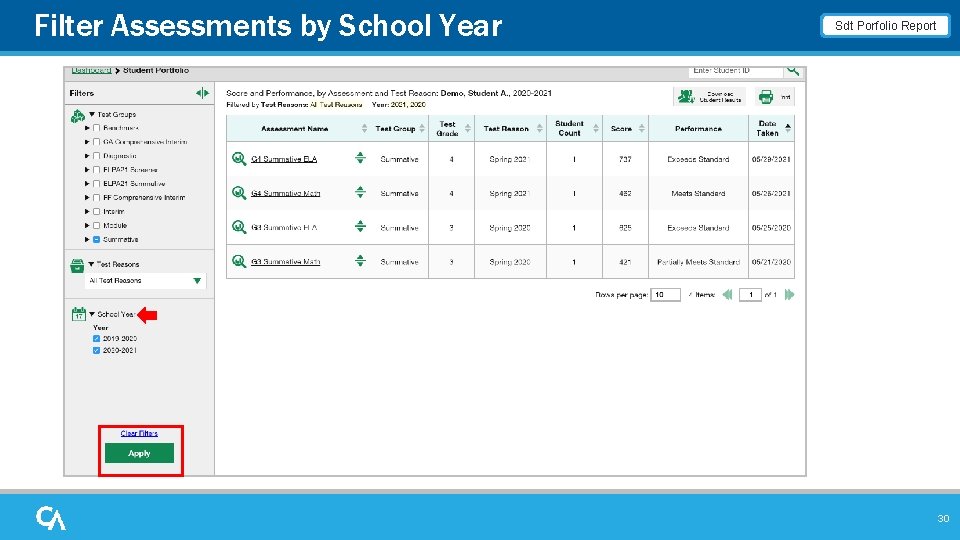Viewport: 960px width, 540px height.
Task: Open the All Test Reasons dropdown
Action: pyautogui.click(x=145, y=281)
